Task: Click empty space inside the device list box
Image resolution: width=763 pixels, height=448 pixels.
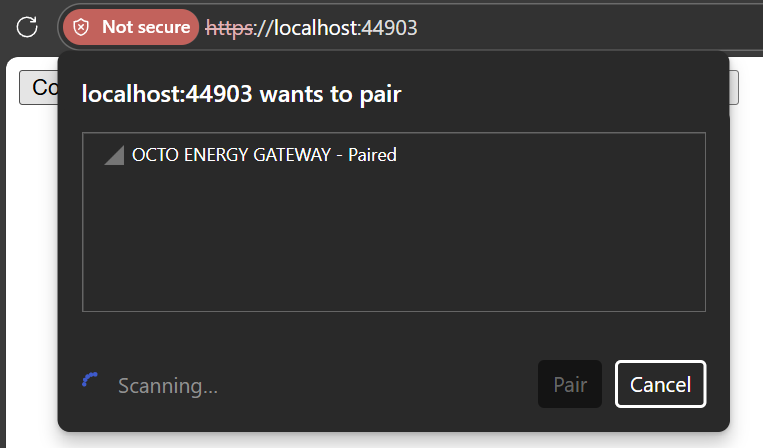Action: point(394,238)
